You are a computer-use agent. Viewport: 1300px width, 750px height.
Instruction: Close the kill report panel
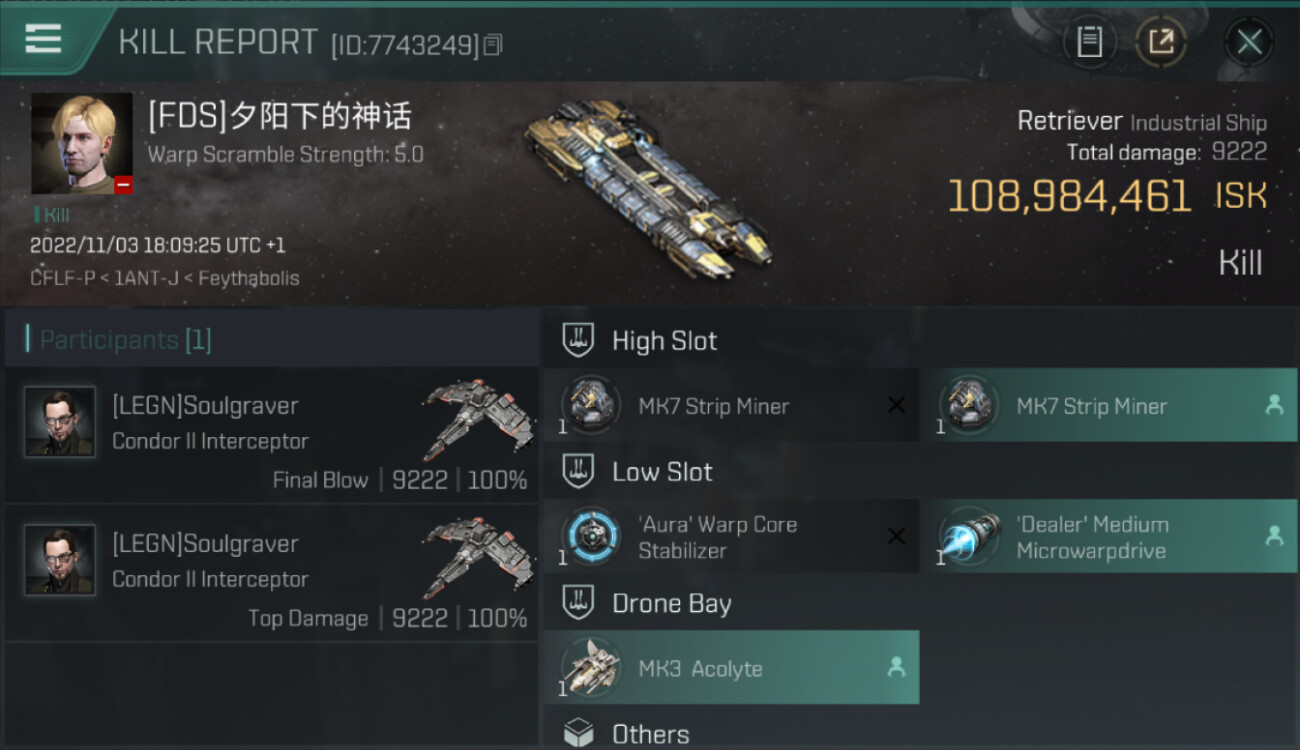click(x=1249, y=42)
